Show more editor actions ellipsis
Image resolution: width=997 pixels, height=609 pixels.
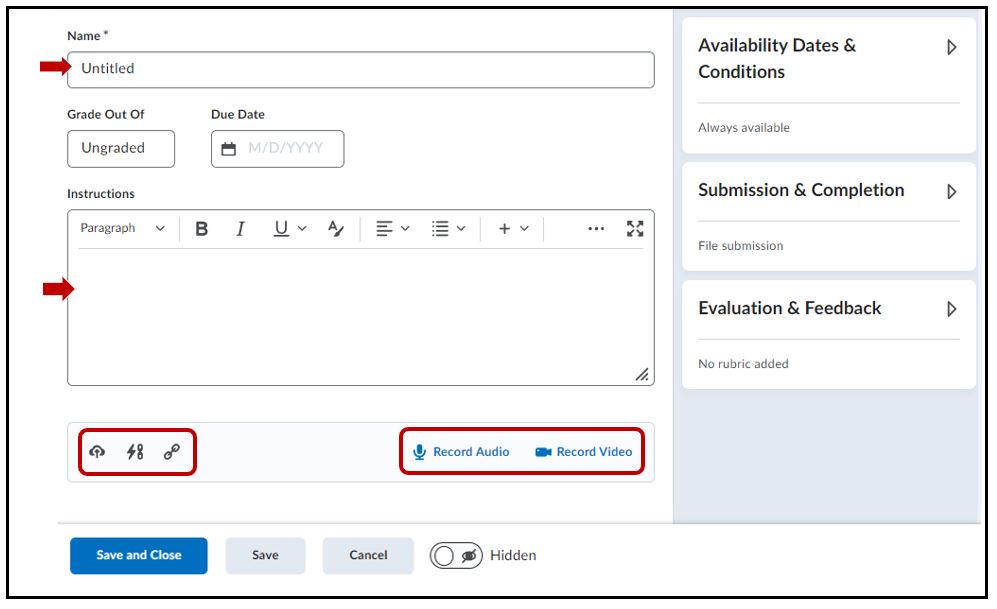click(596, 229)
